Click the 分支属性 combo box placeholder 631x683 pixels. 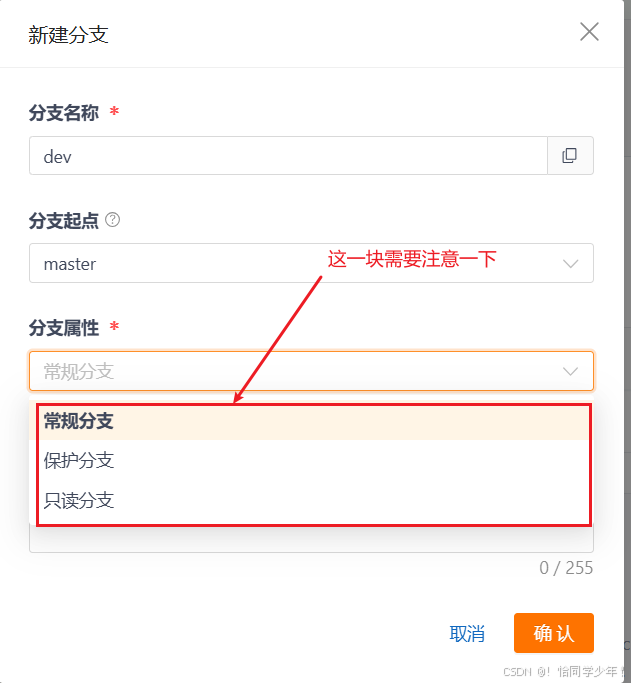[311, 371]
